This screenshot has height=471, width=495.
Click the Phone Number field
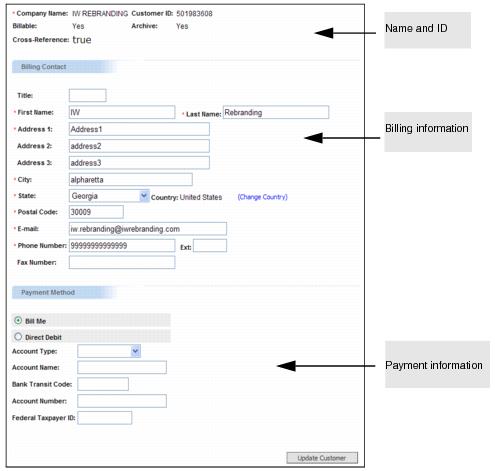[x=122, y=246]
